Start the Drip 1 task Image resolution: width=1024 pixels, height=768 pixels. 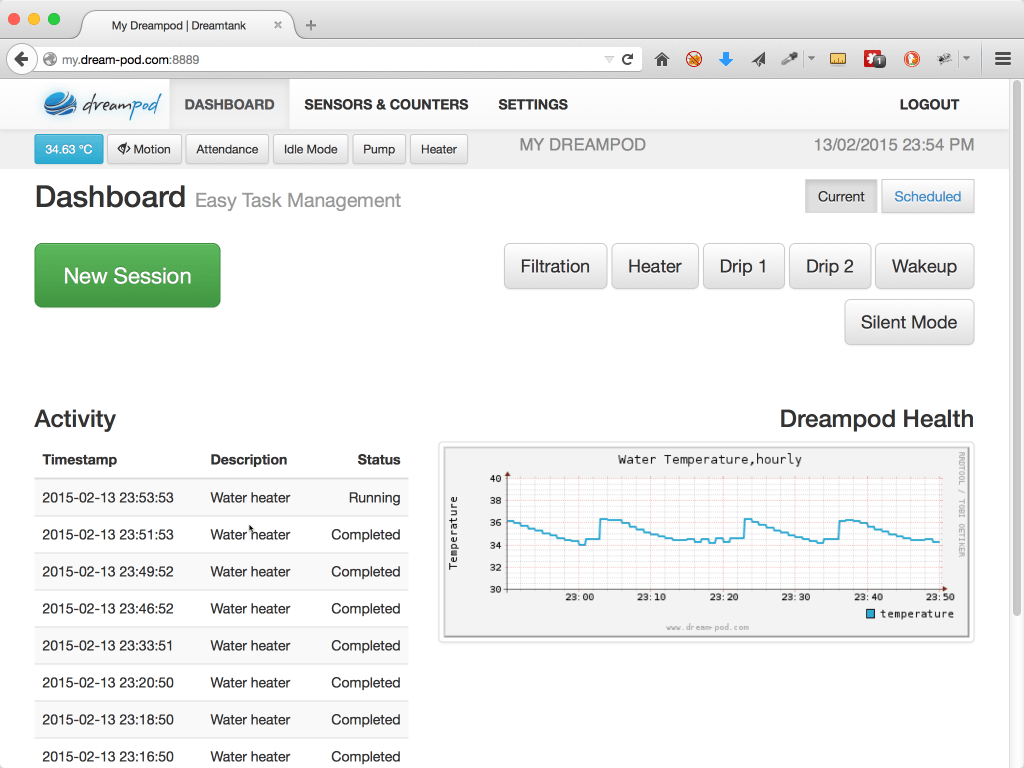[743, 266]
